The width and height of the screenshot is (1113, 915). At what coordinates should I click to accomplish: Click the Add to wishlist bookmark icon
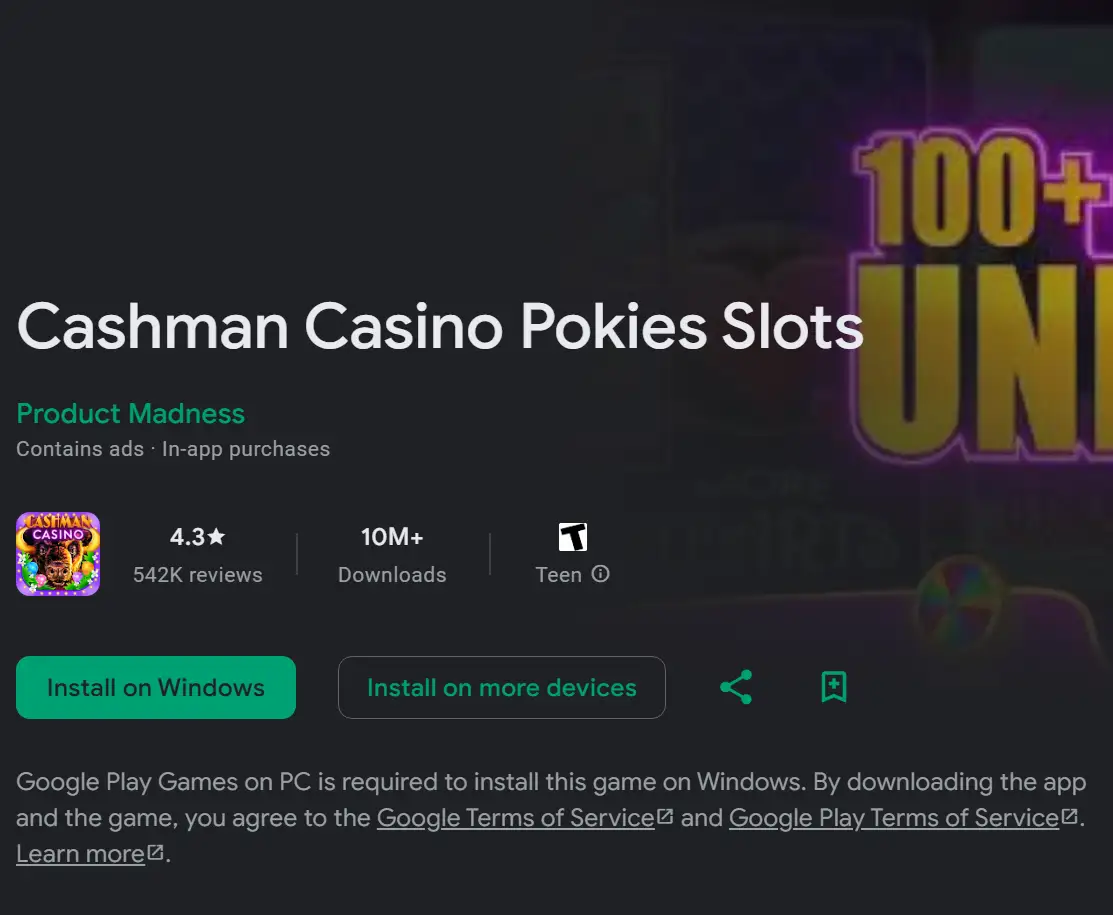(834, 687)
